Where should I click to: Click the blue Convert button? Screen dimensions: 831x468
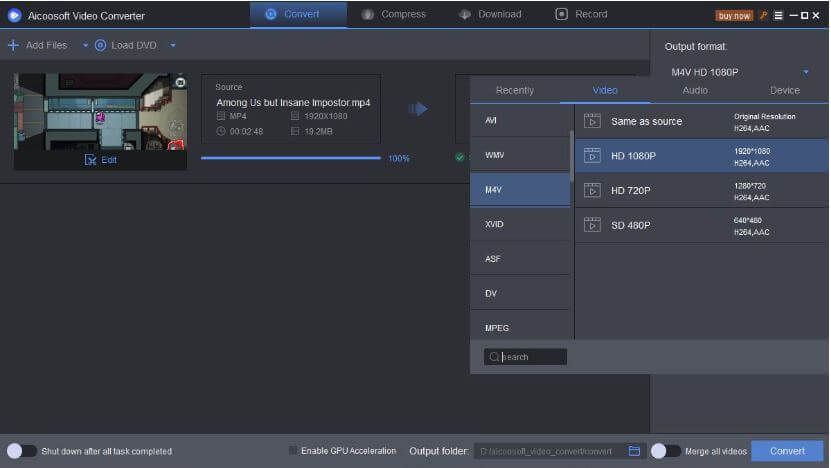[787, 451]
